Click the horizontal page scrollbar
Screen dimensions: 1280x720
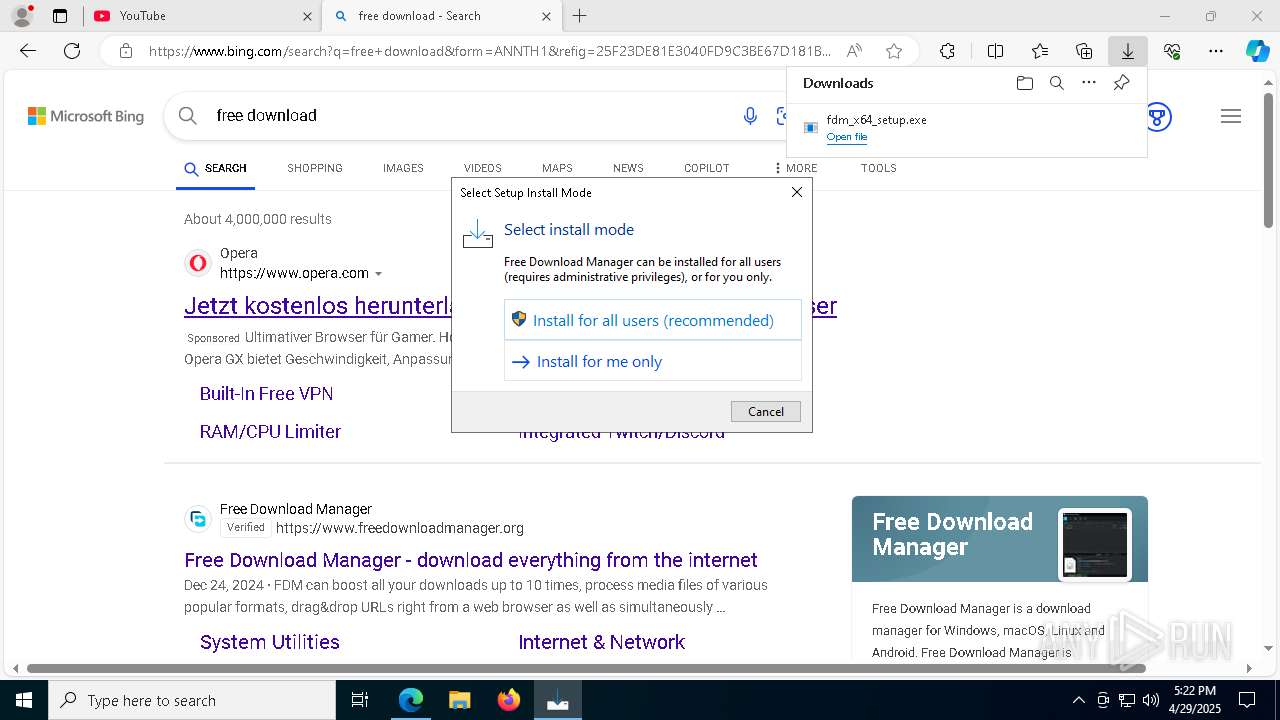(x=585, y=668)
